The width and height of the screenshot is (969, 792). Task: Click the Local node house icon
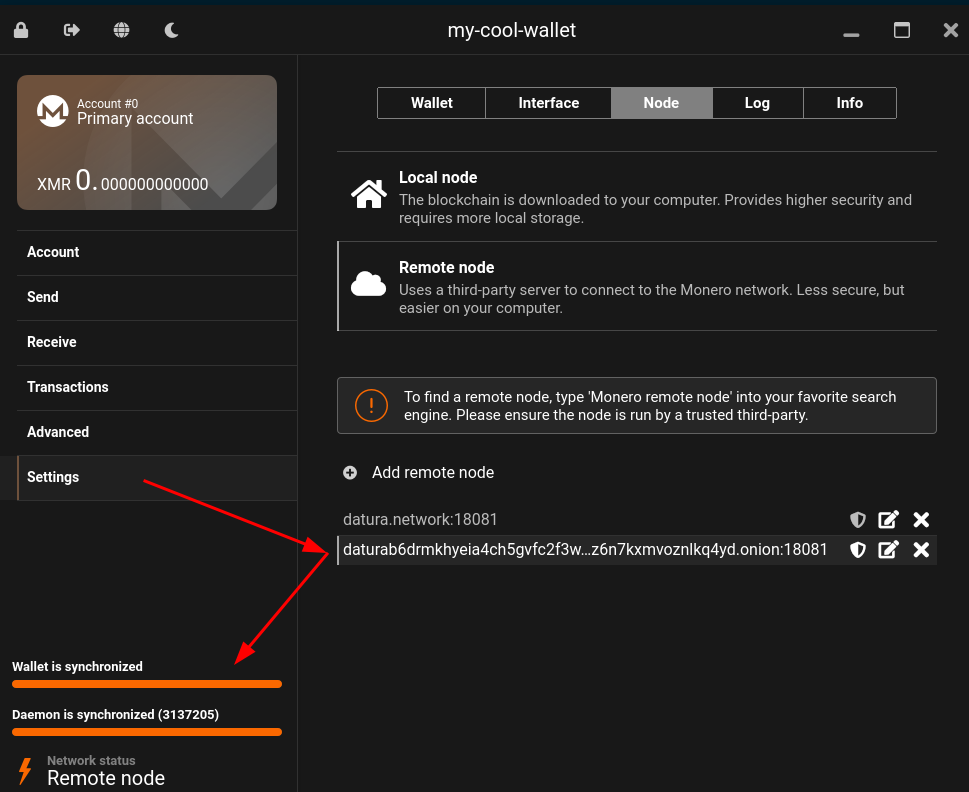coord(369,195)
